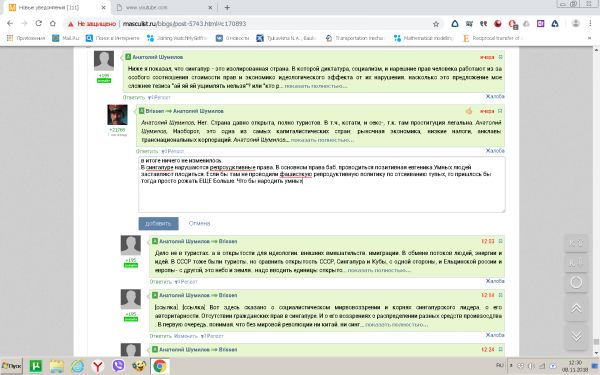Image resolution: width=600 pixels, height=375 pixels.
Task: Click the Отмена cancel link
Action: click(x=199, y=223)
